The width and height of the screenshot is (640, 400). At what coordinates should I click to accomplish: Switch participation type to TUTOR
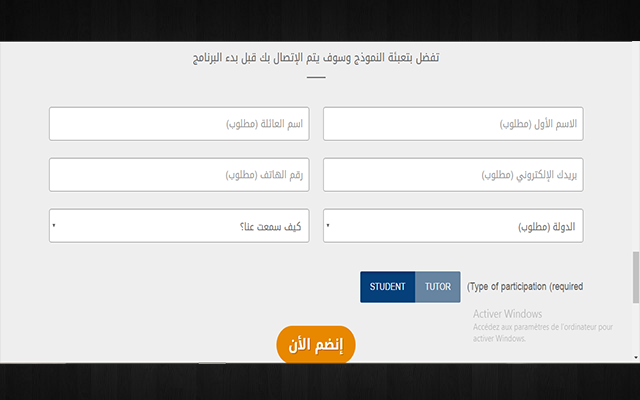(x=438, y=287)
